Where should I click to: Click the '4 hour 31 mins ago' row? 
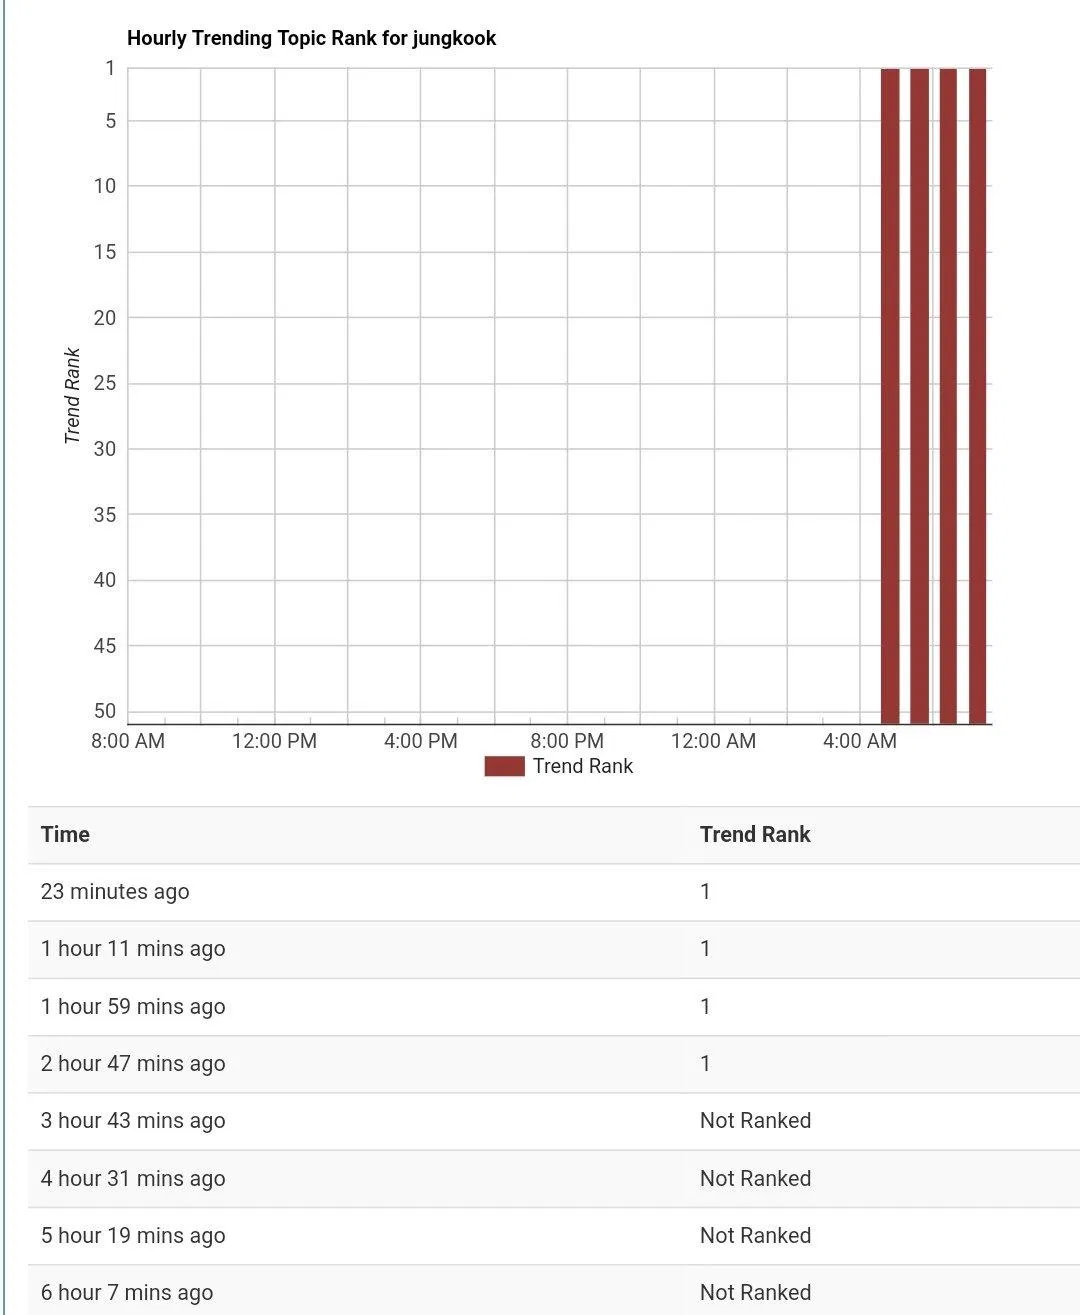(133, 1179)
